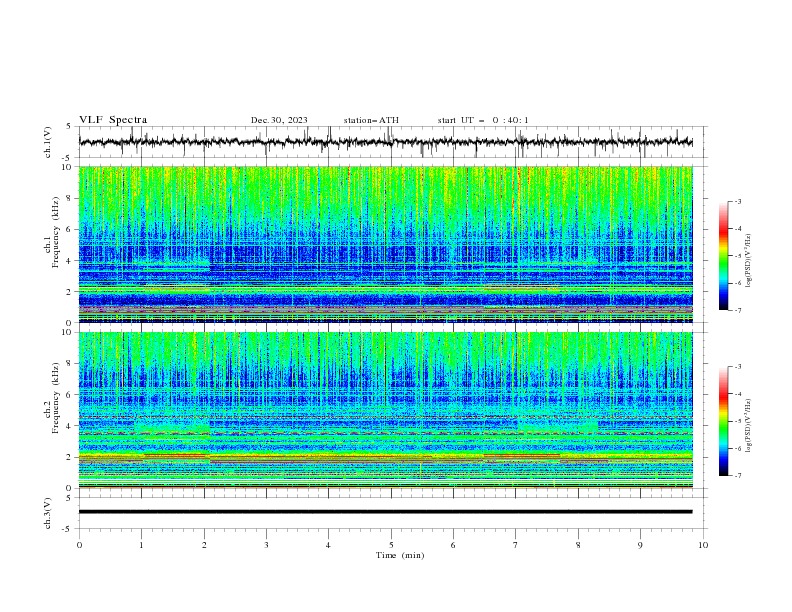Click the 'Time (min)' axis label

(x=400, y=555)
